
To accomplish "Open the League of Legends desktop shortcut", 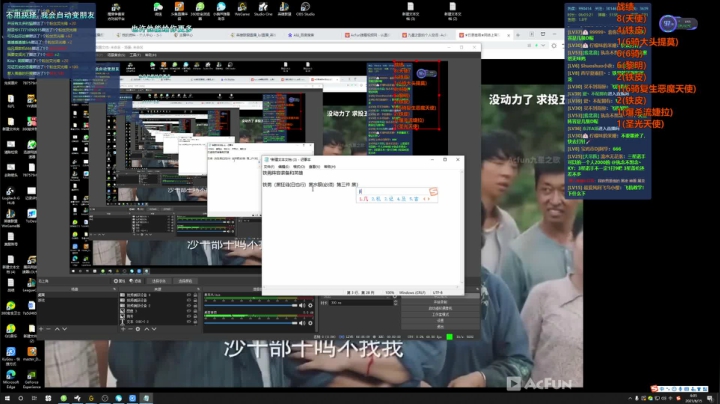I will click(x=31, y=286).
